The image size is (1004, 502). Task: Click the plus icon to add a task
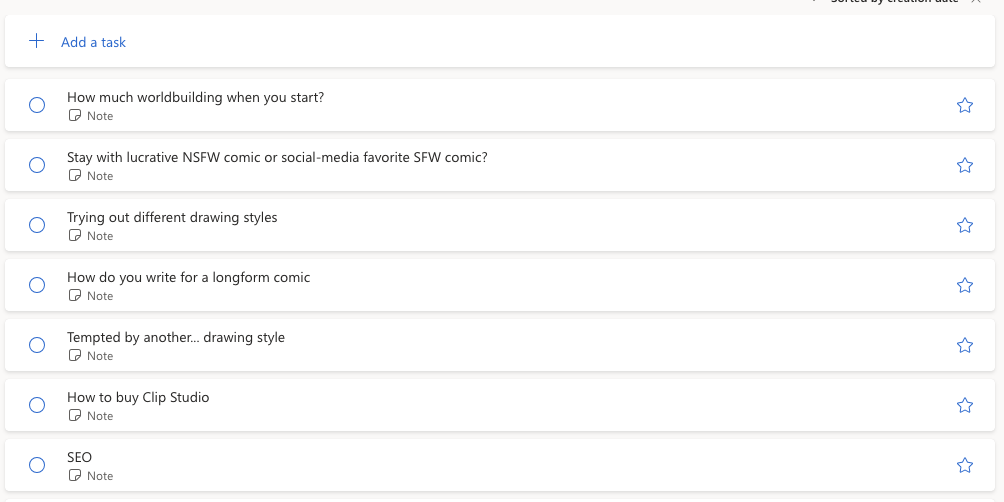pyautogui.click(x=37, y=42)
